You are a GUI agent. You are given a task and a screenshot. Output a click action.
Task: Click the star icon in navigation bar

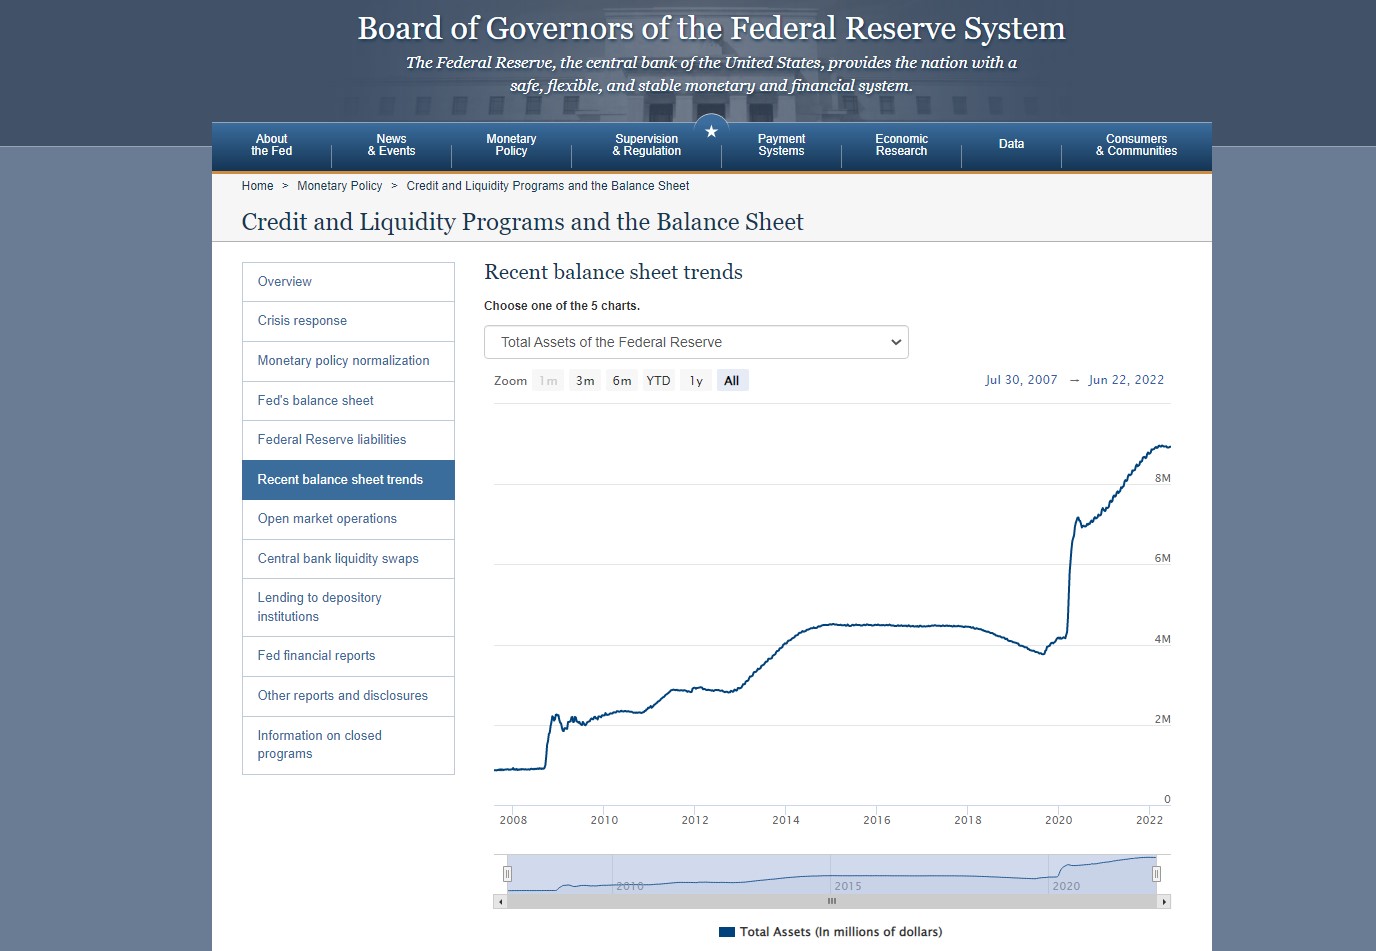[x=711, y=132]
